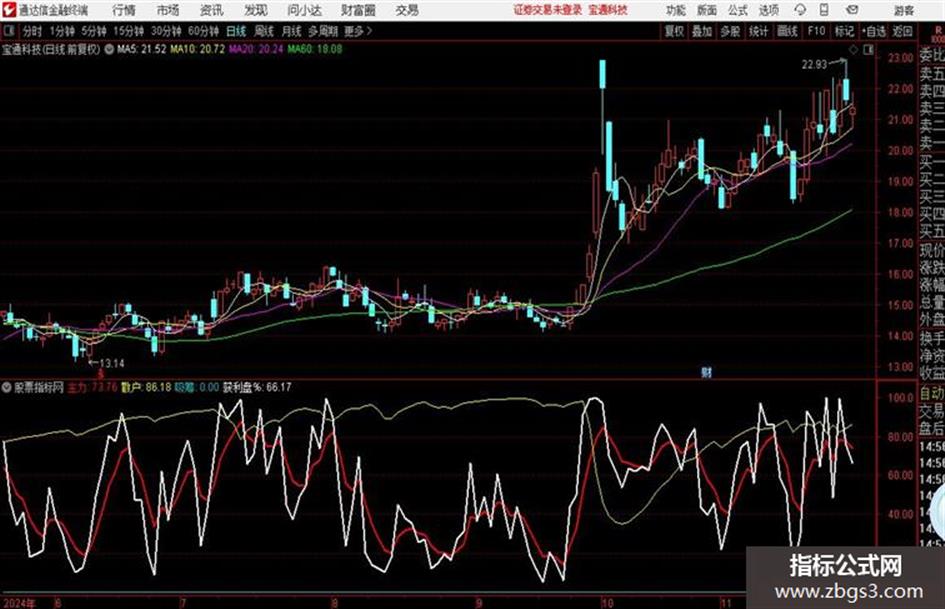Expand the round dropdown beside 股票指标网 indicator
This screenshot has height=609, width=945.
(7, 387)
